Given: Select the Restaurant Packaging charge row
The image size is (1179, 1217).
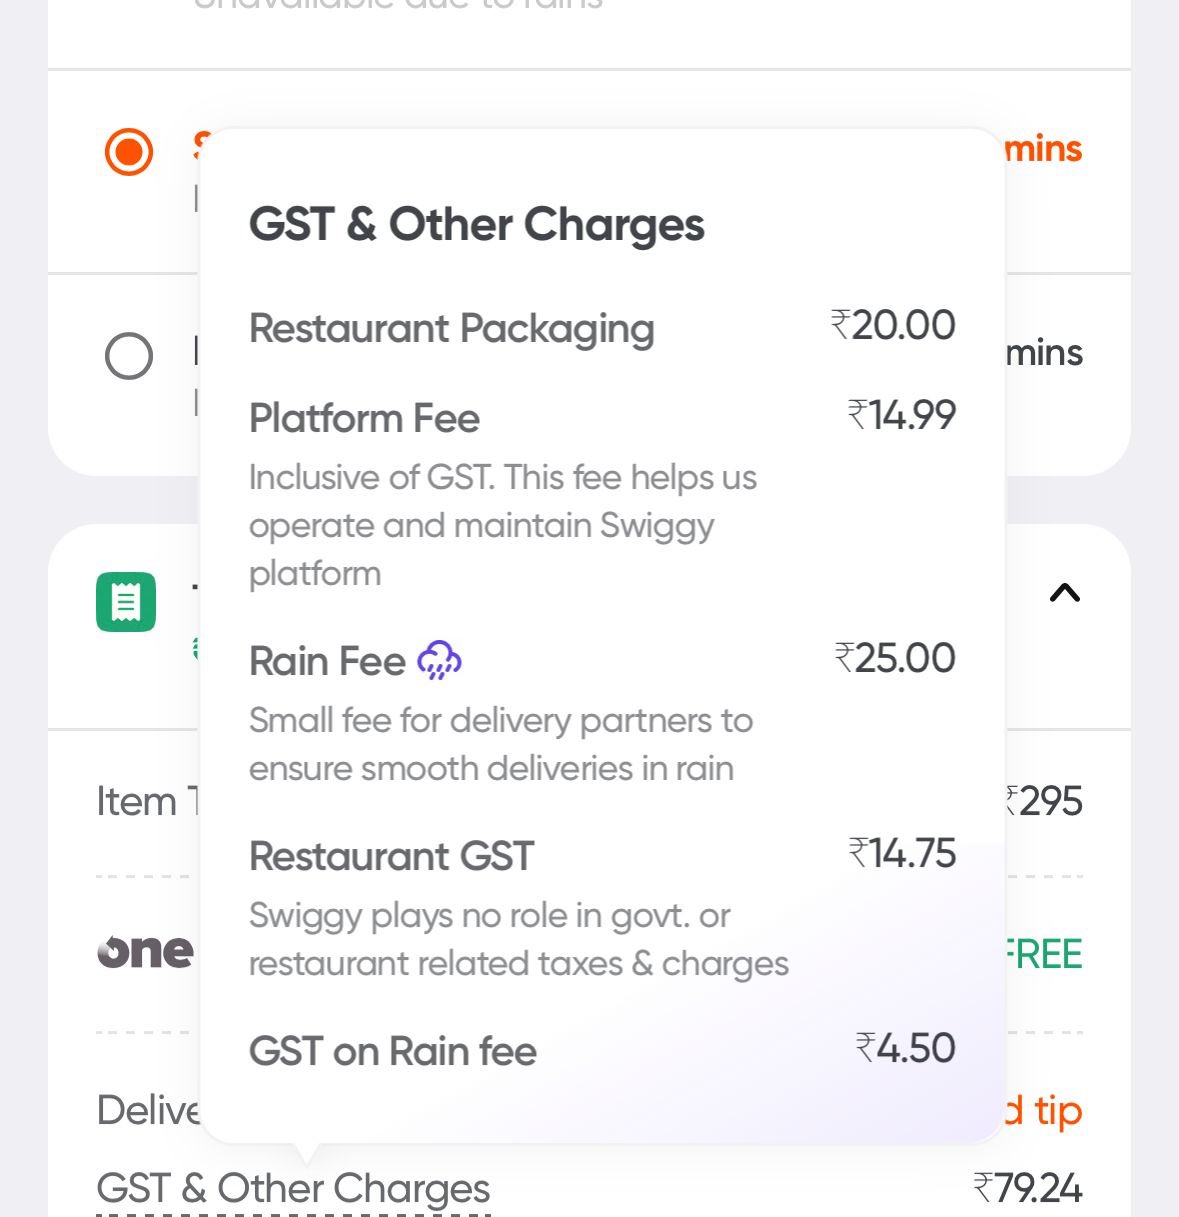Looking at the screenshot, I should coord(452,328).
